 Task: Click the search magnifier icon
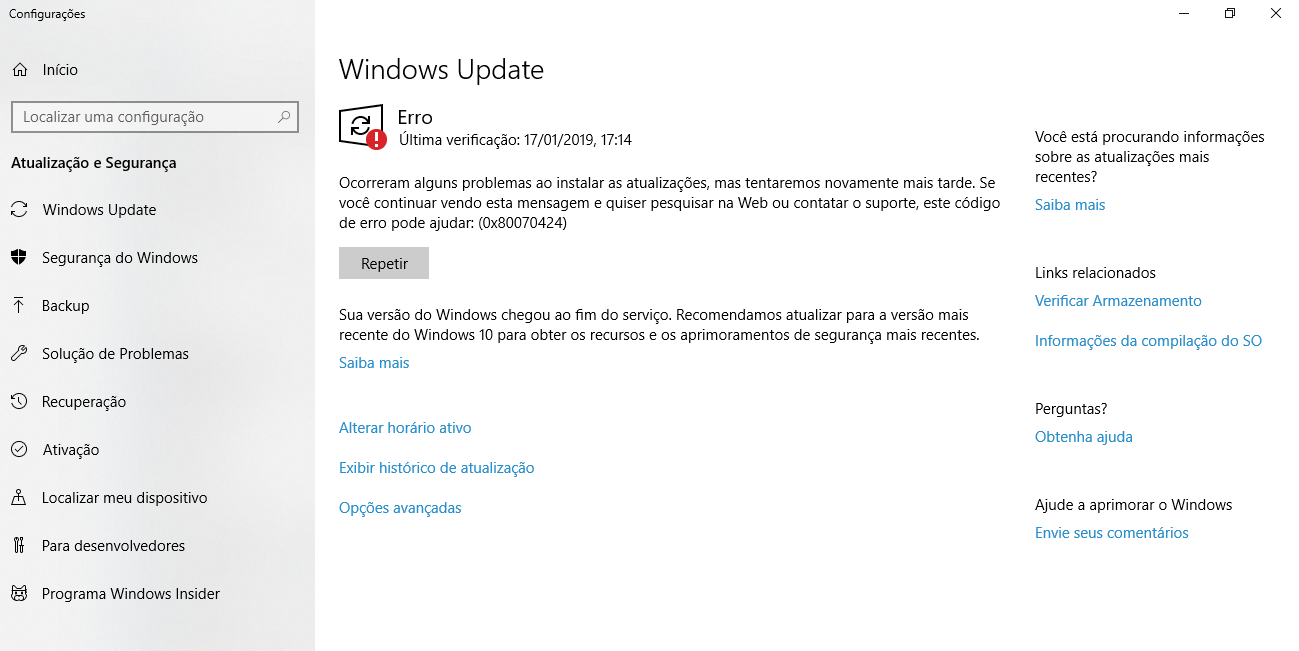[x=284, y=117]
